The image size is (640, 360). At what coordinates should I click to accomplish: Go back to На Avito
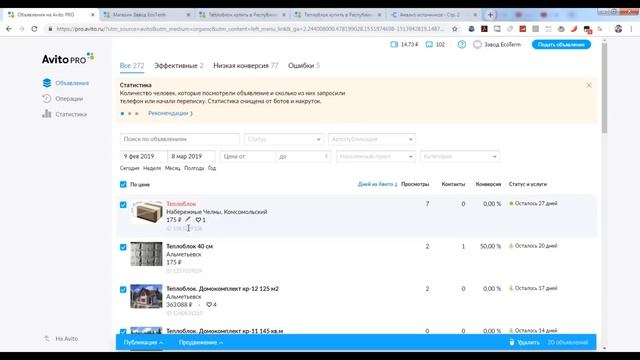point(61,339)
